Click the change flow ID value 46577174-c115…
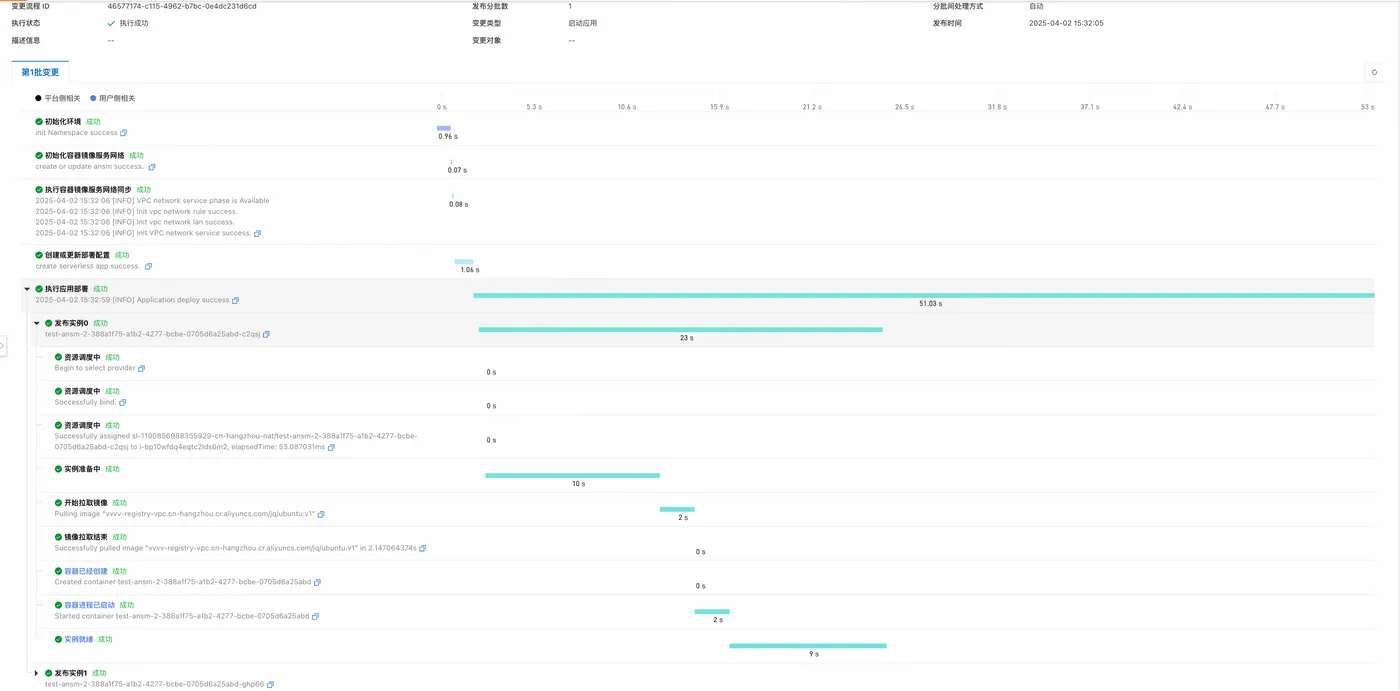This screenshot has height=691, width=1400. [182, 6]
